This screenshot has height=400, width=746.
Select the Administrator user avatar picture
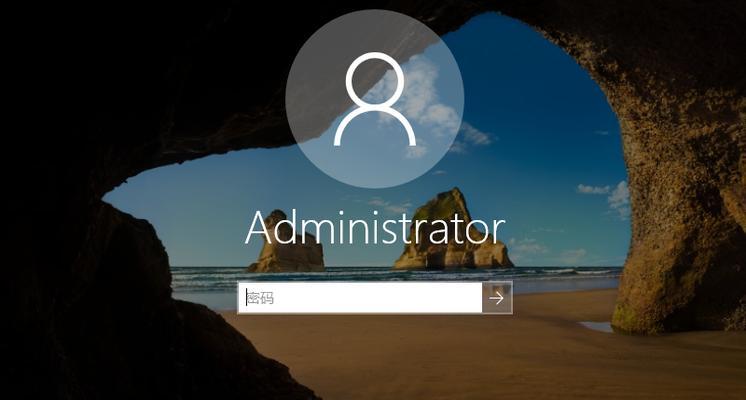pyautogui.click(x=375, y=99)
